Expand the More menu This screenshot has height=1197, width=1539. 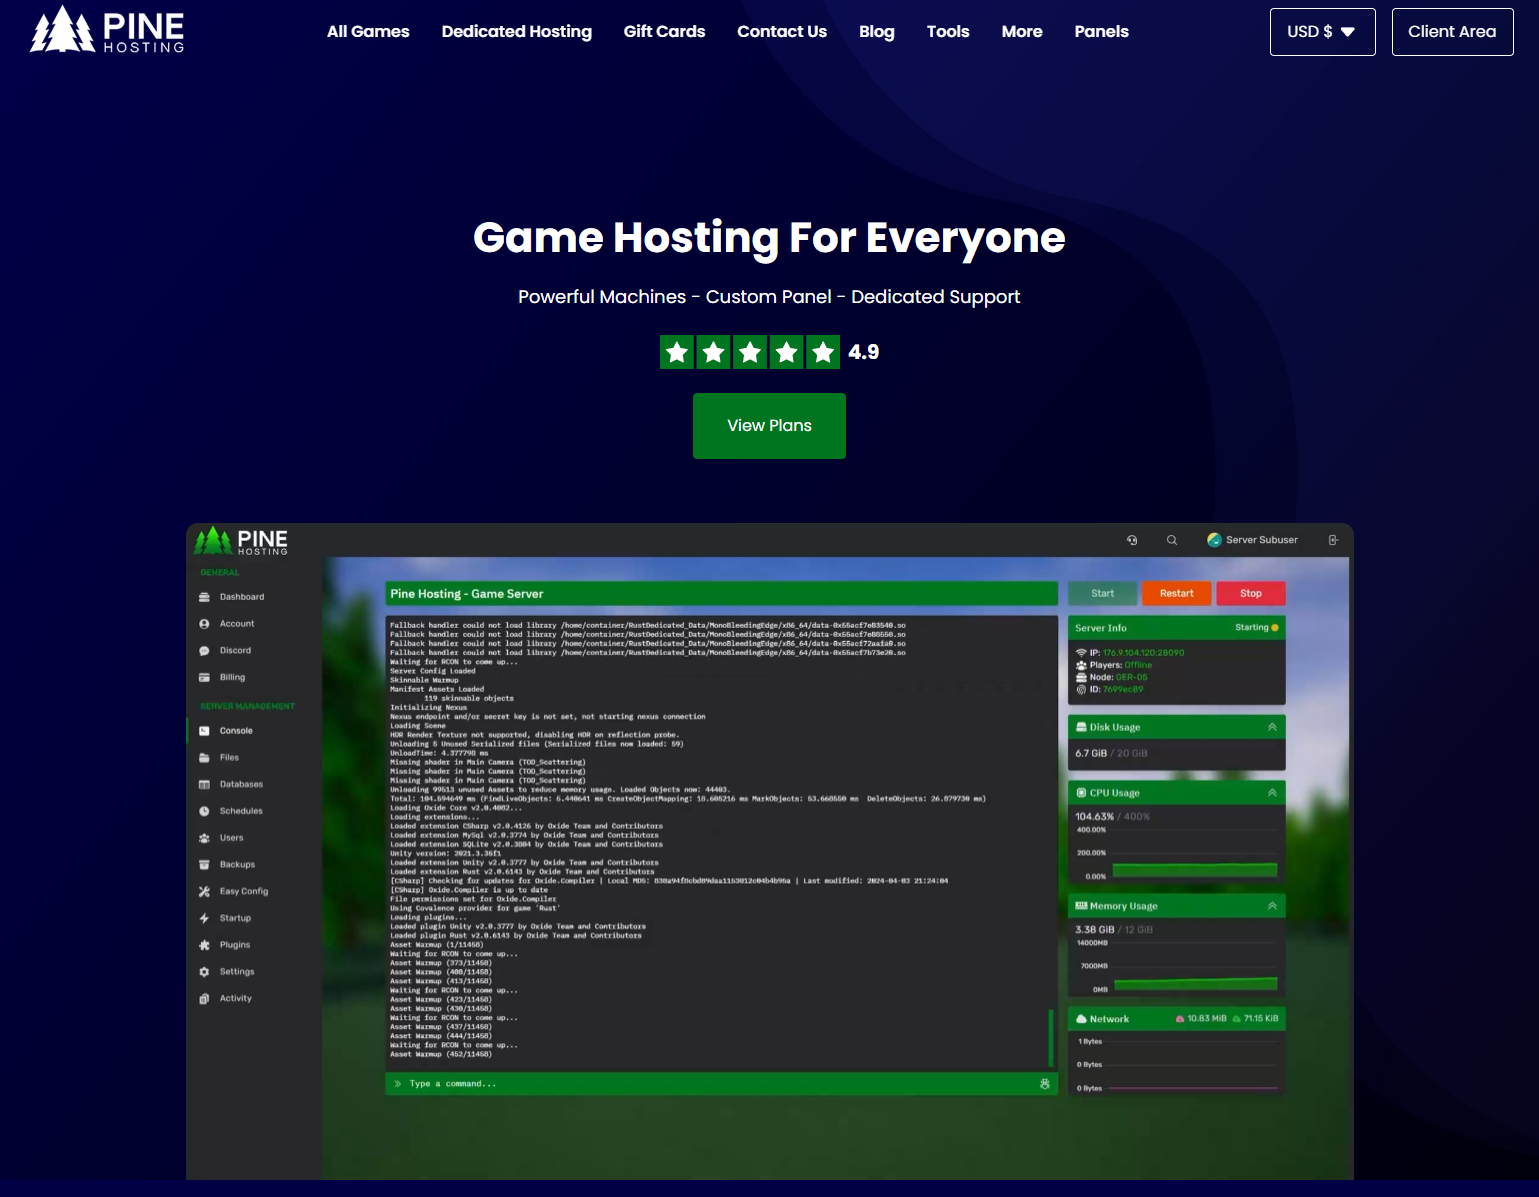pos(1022,32)
